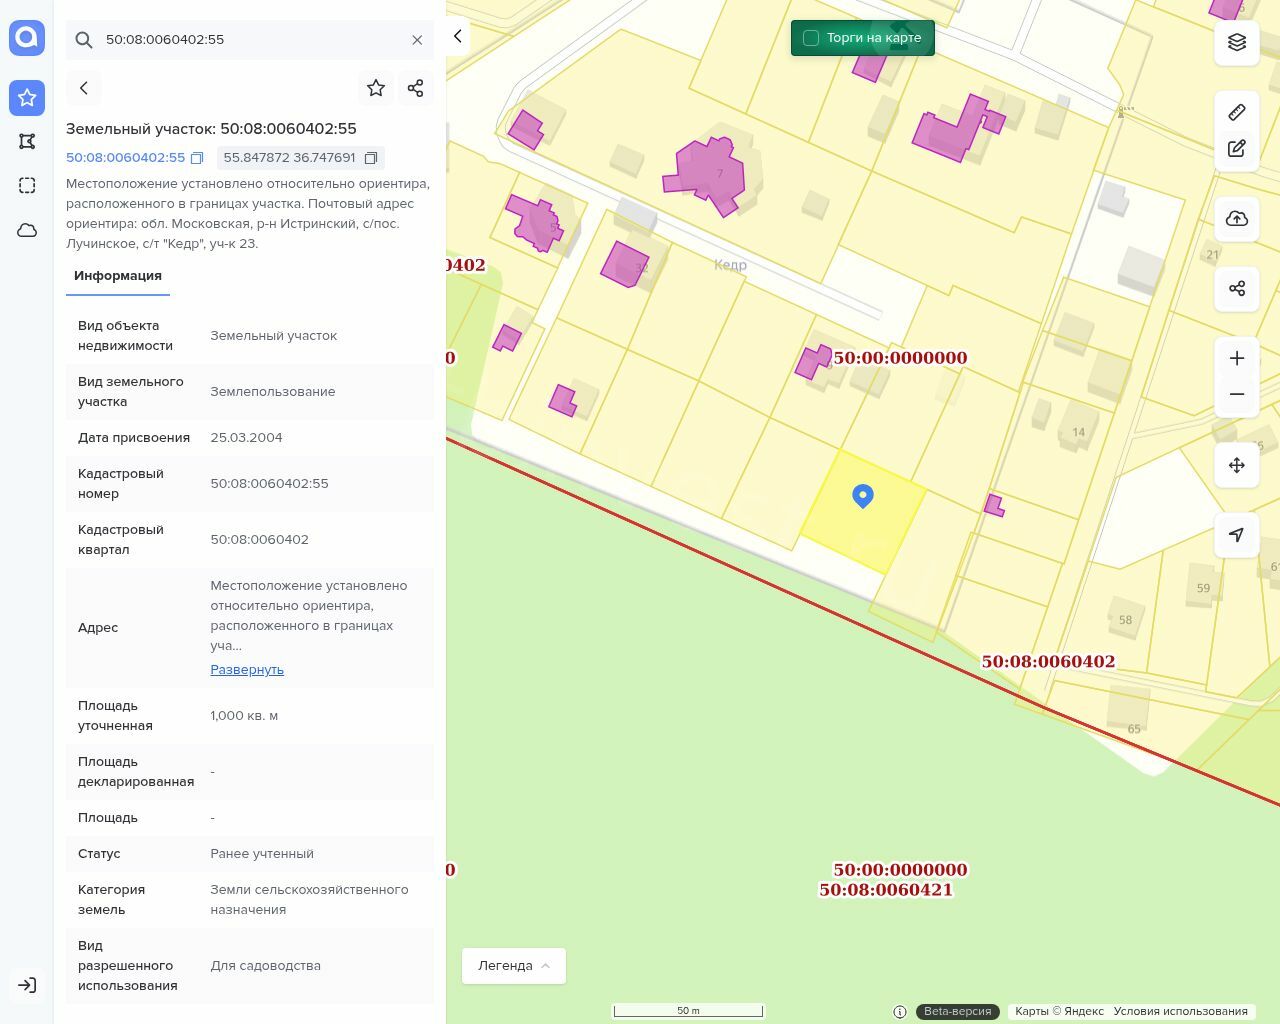Go back using the left arrow
Image resolution: width=1280 pixels, height=1024 pixels.
[84, 88]
